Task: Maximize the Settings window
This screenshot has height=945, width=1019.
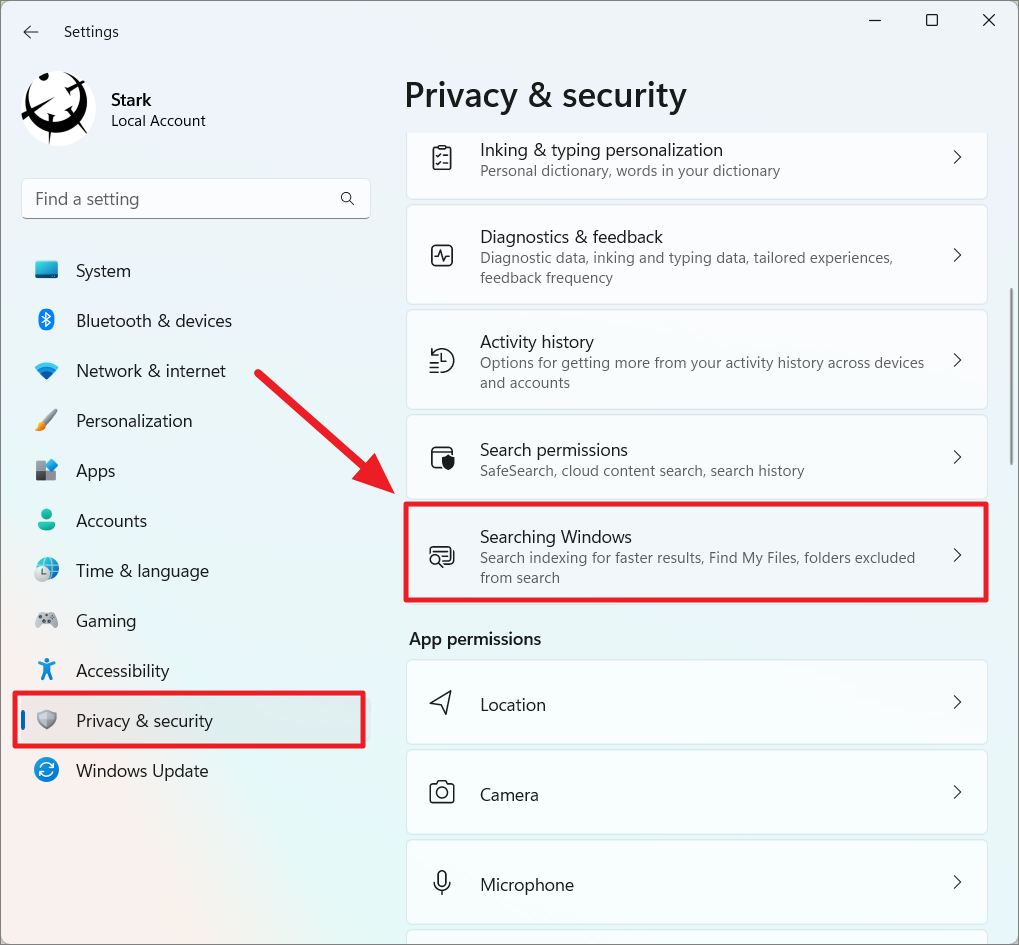Action: [x=932, y=20]
